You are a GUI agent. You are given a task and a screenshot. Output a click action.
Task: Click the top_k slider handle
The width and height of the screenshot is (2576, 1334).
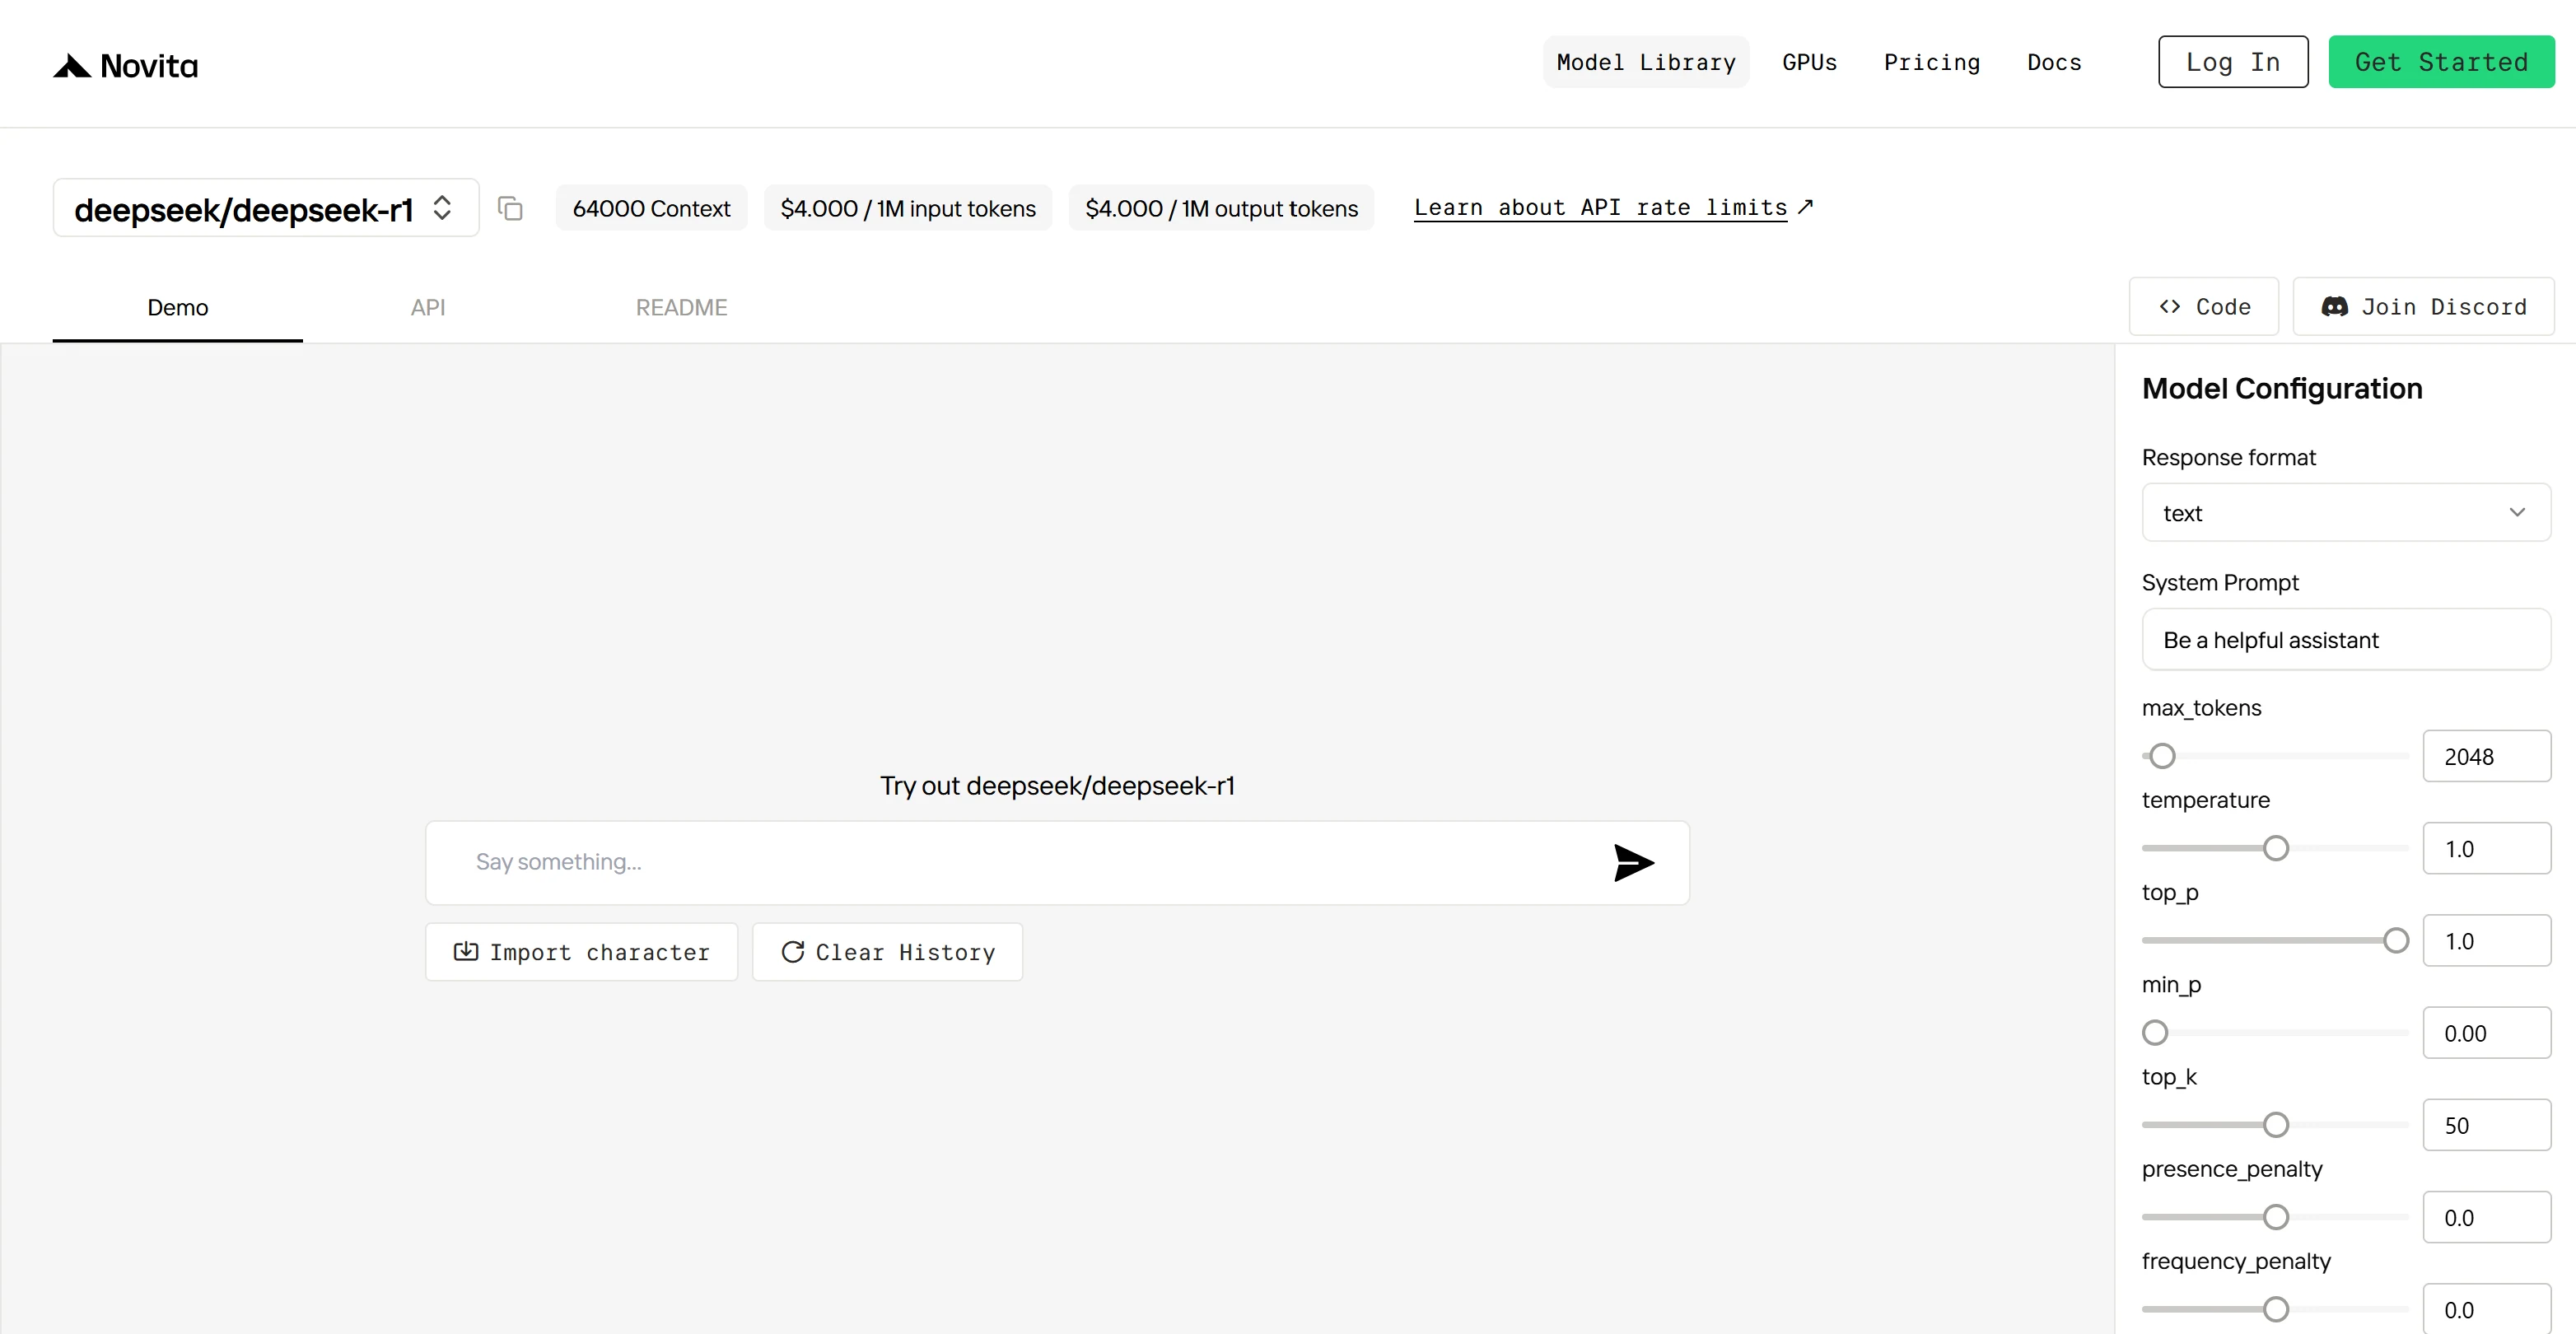coord(2276,1125)
